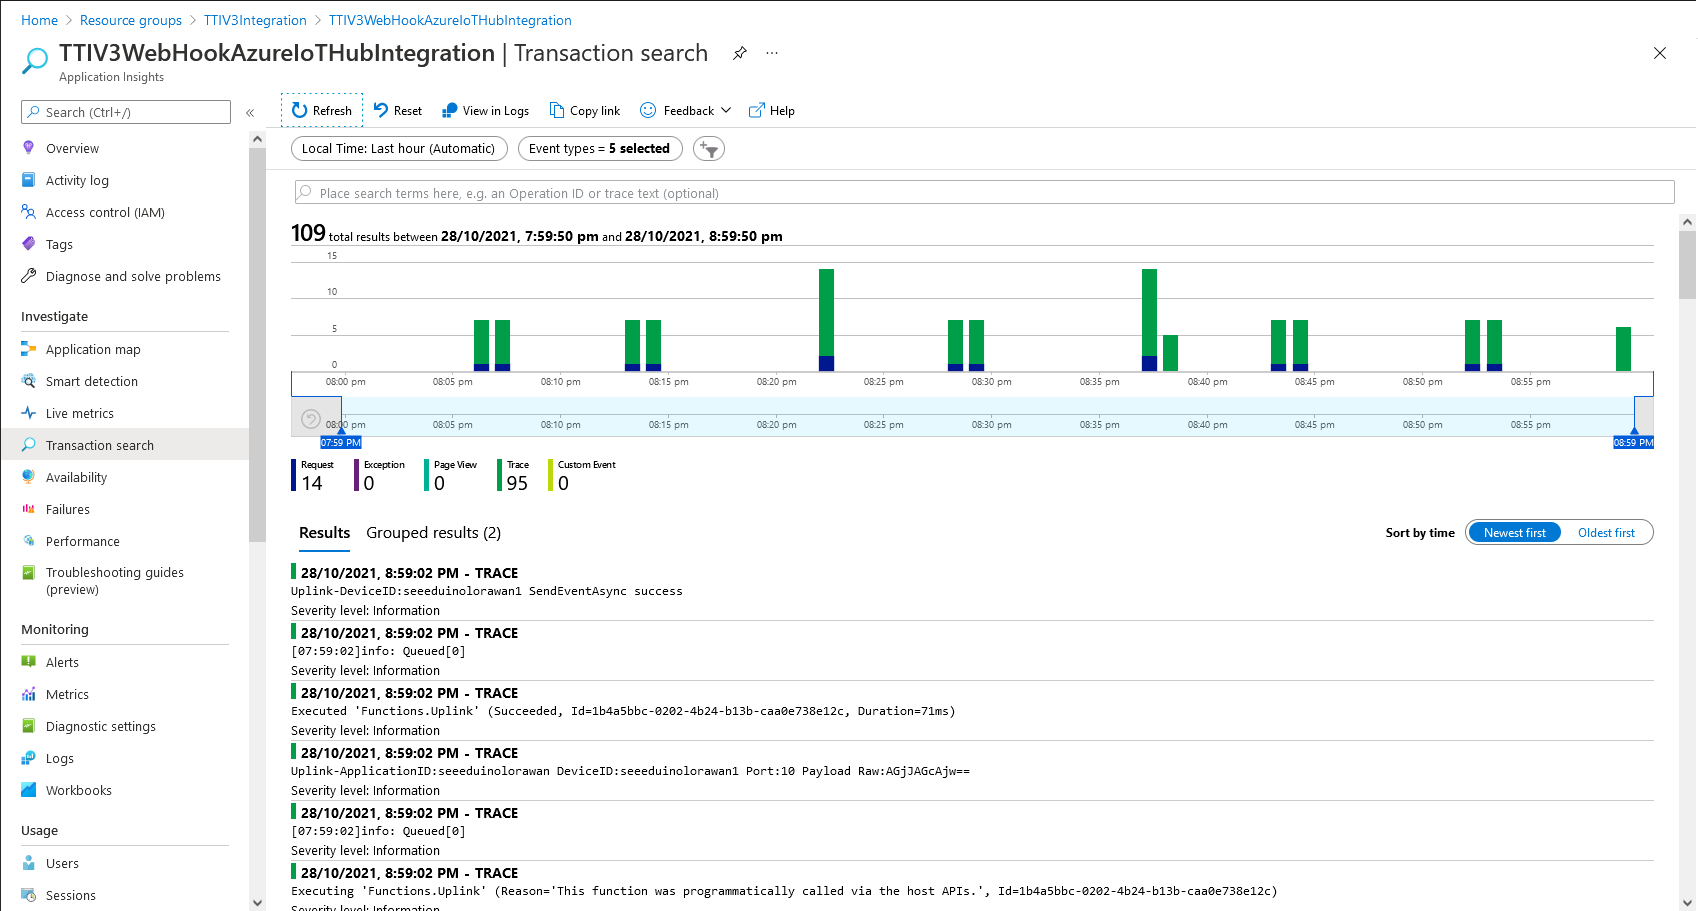Expand the Feedback dropdown
Screen dimensions: 1698x911
tap(726, 111)
